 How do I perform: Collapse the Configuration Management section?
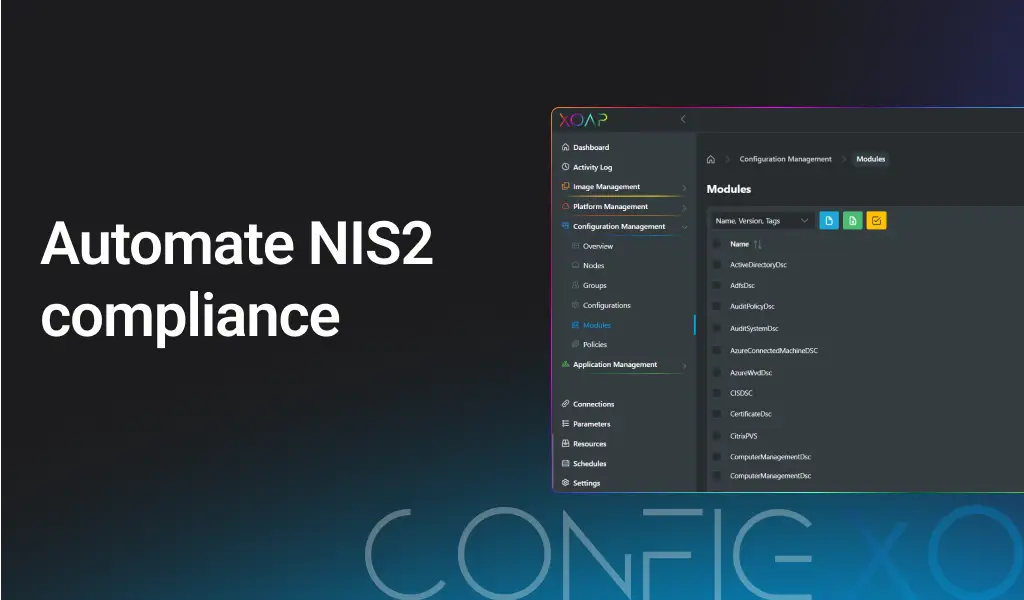coord(684,227)
